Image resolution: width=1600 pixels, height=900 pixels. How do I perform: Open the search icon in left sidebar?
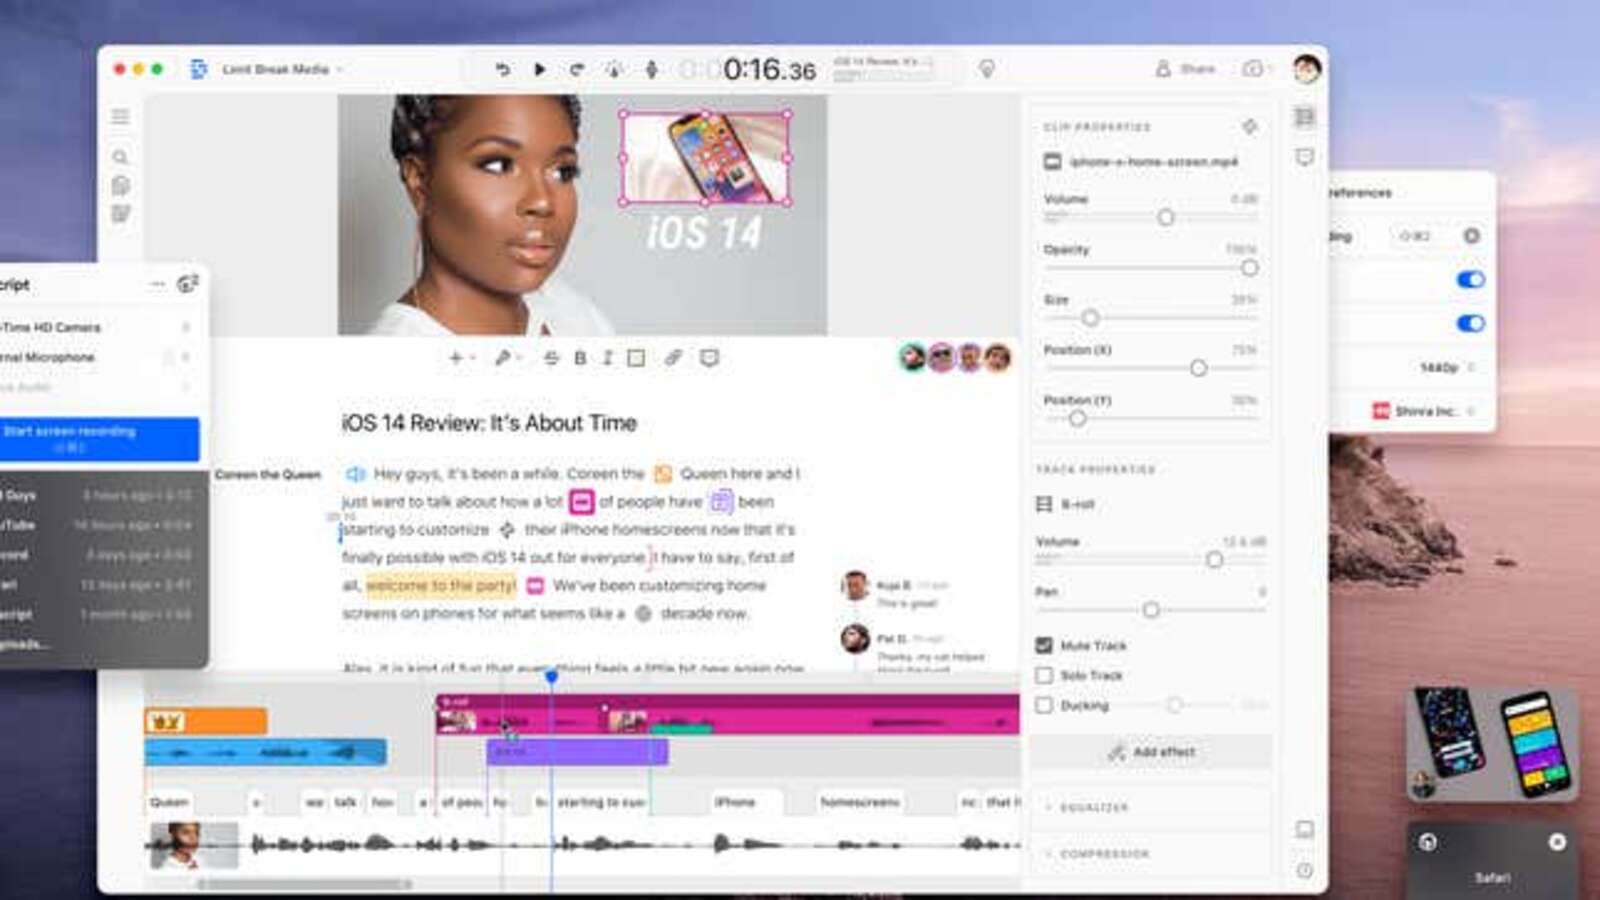(120, 157)
